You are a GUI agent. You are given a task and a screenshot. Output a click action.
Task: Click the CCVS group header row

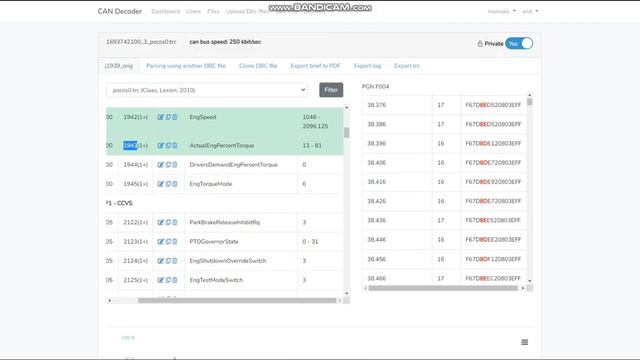(x=224, y=203)
